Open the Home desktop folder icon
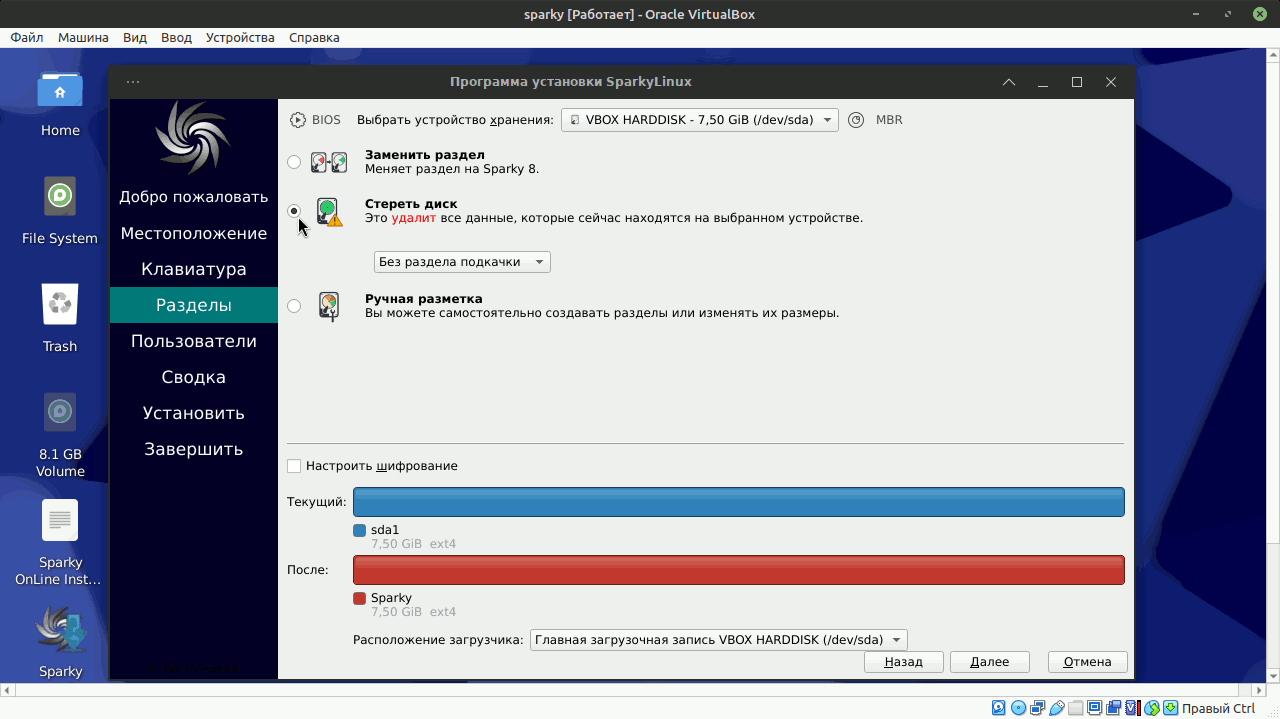This screenshot has height=719, width=1280. [x=60, y=91]
